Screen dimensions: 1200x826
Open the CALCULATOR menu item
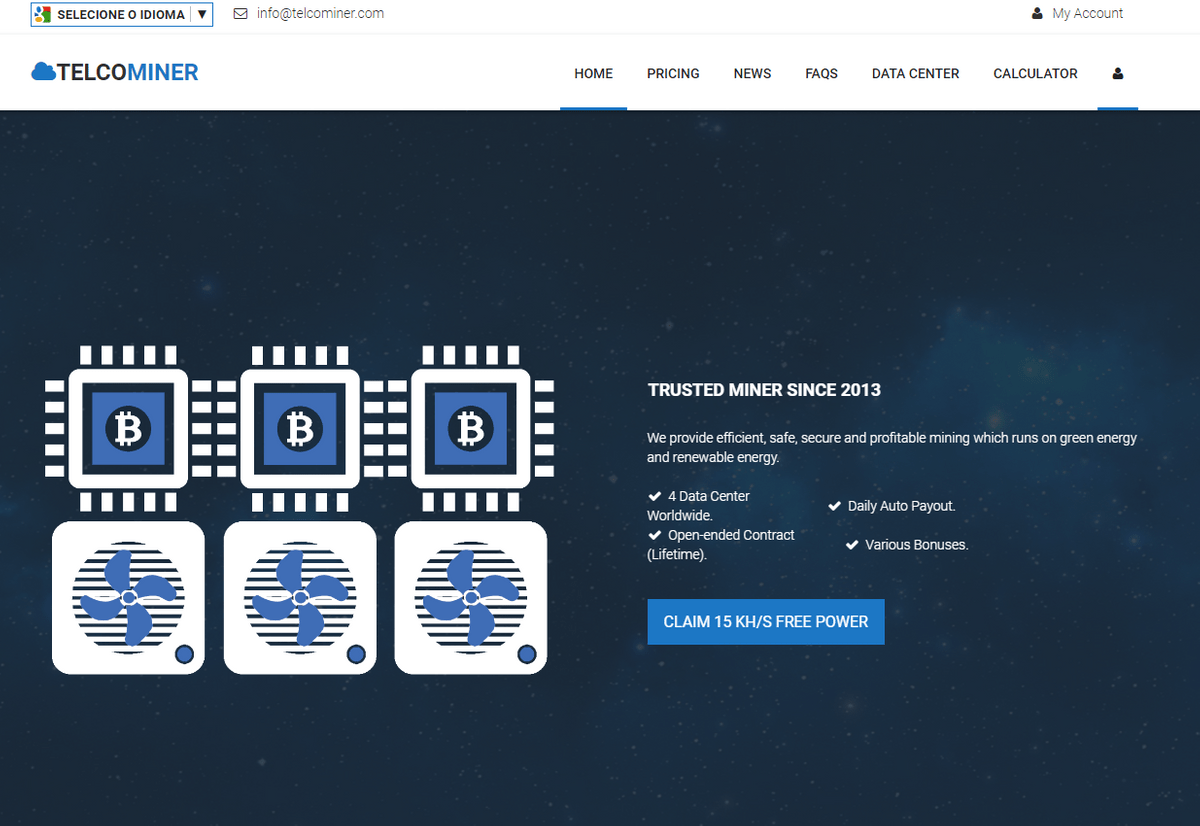click(1035, 73)
